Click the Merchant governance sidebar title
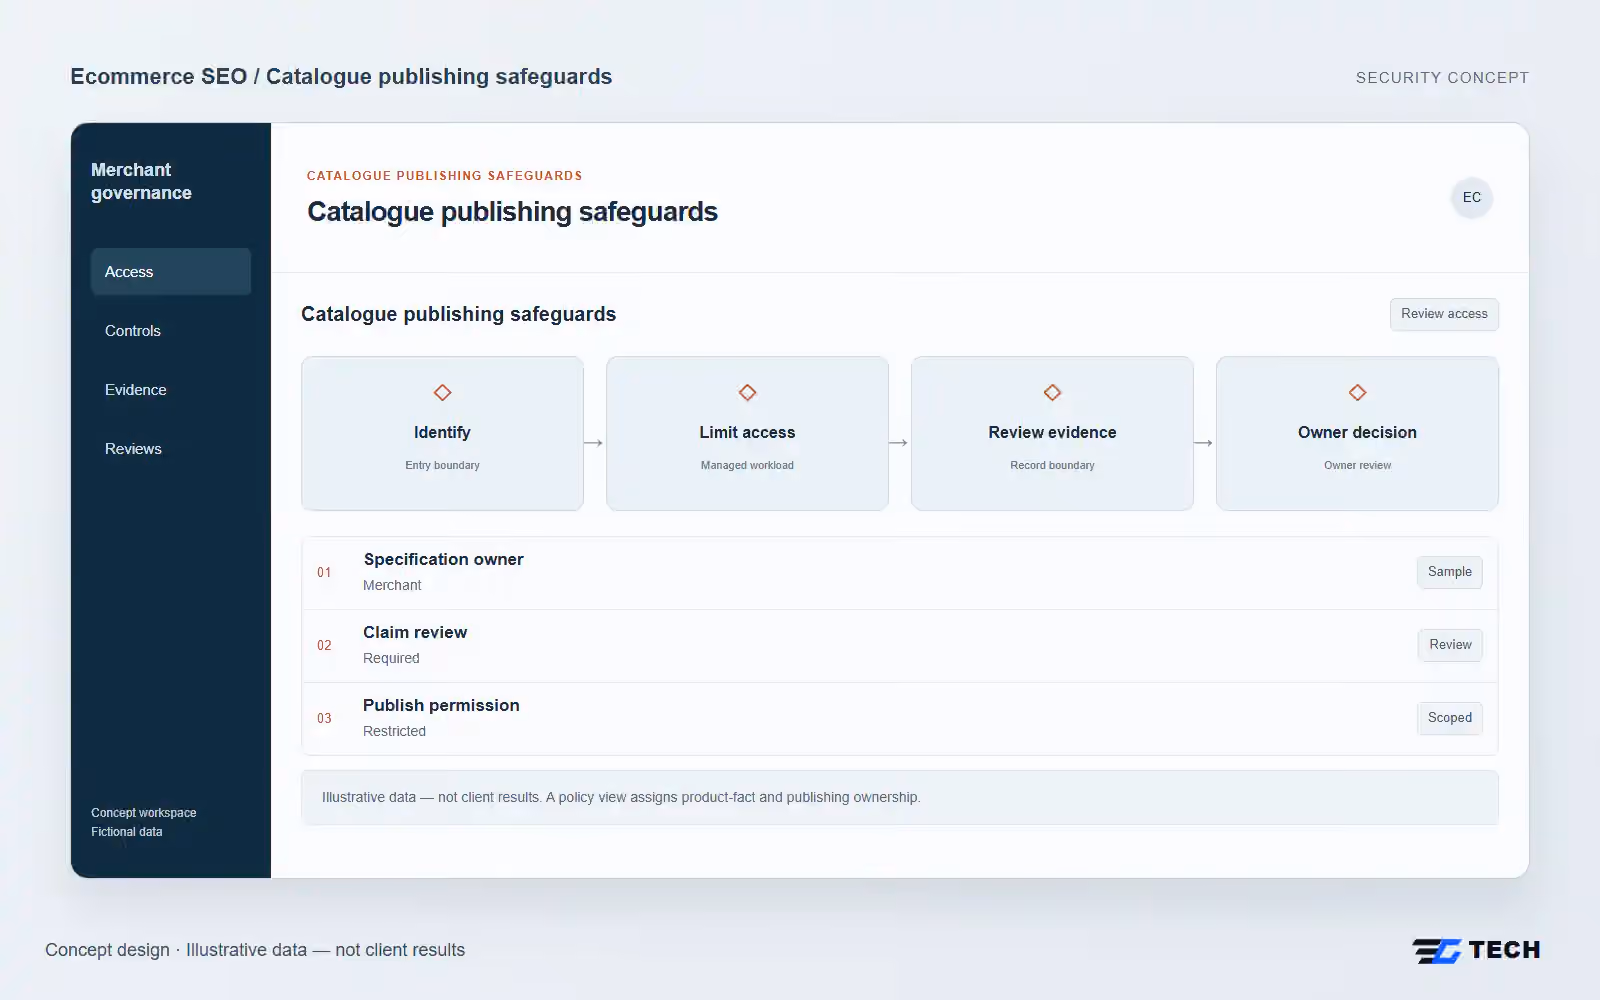Image resolution: width=1600 pixels, height=1000 pixels. [x=141, y=181]
